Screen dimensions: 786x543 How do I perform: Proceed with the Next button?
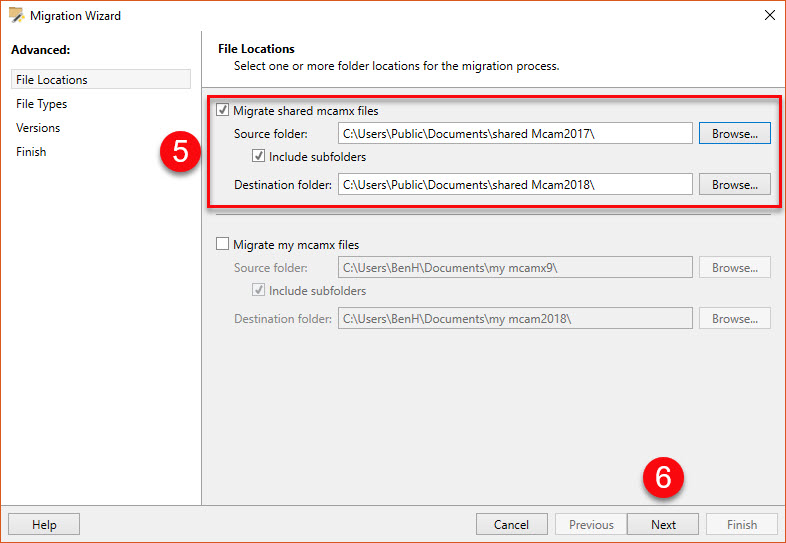click(663, 524)
